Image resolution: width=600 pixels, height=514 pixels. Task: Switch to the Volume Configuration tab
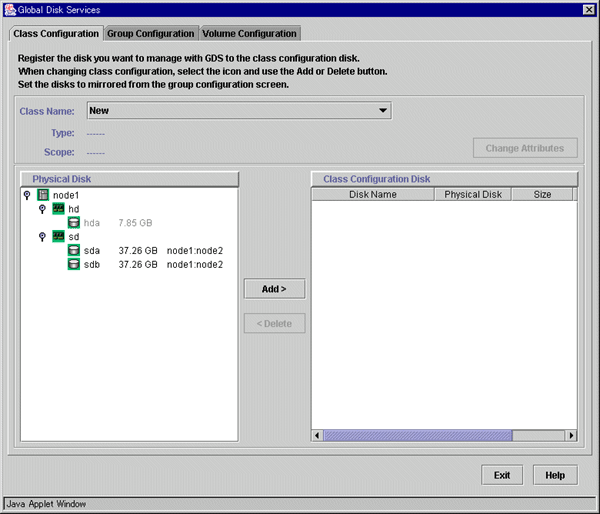coord(250,33)
